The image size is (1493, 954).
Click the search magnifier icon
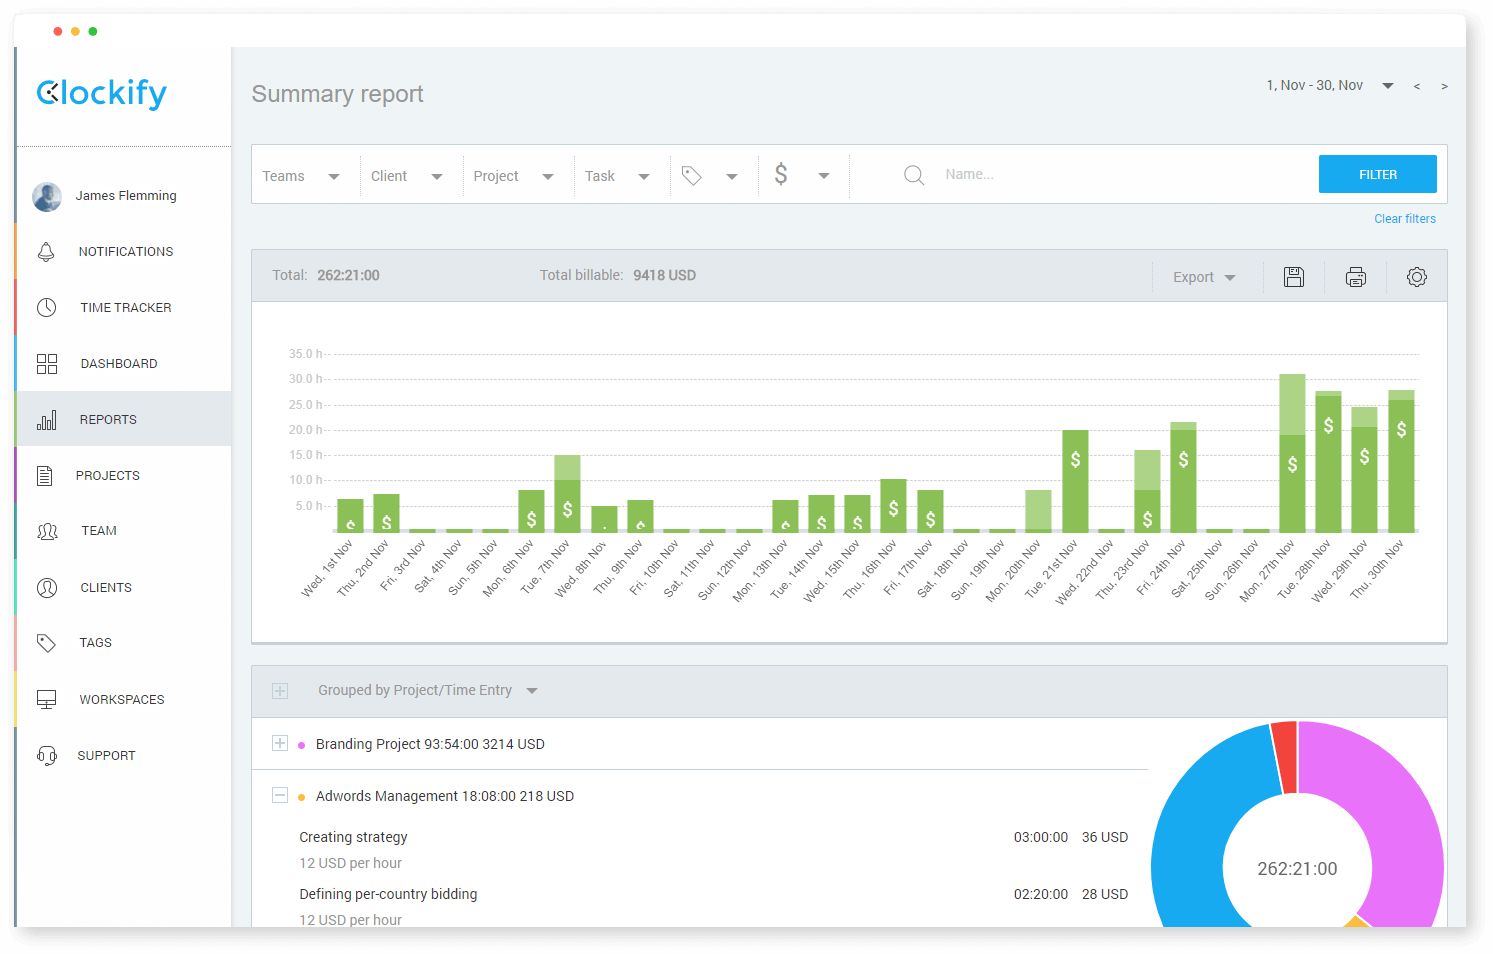point(914,175)
